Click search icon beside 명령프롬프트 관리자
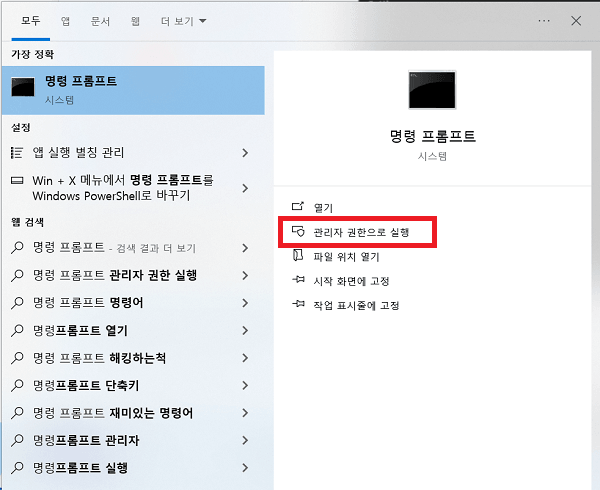The height and width of the screenshot is (490, 600). [x=17, y=441]
